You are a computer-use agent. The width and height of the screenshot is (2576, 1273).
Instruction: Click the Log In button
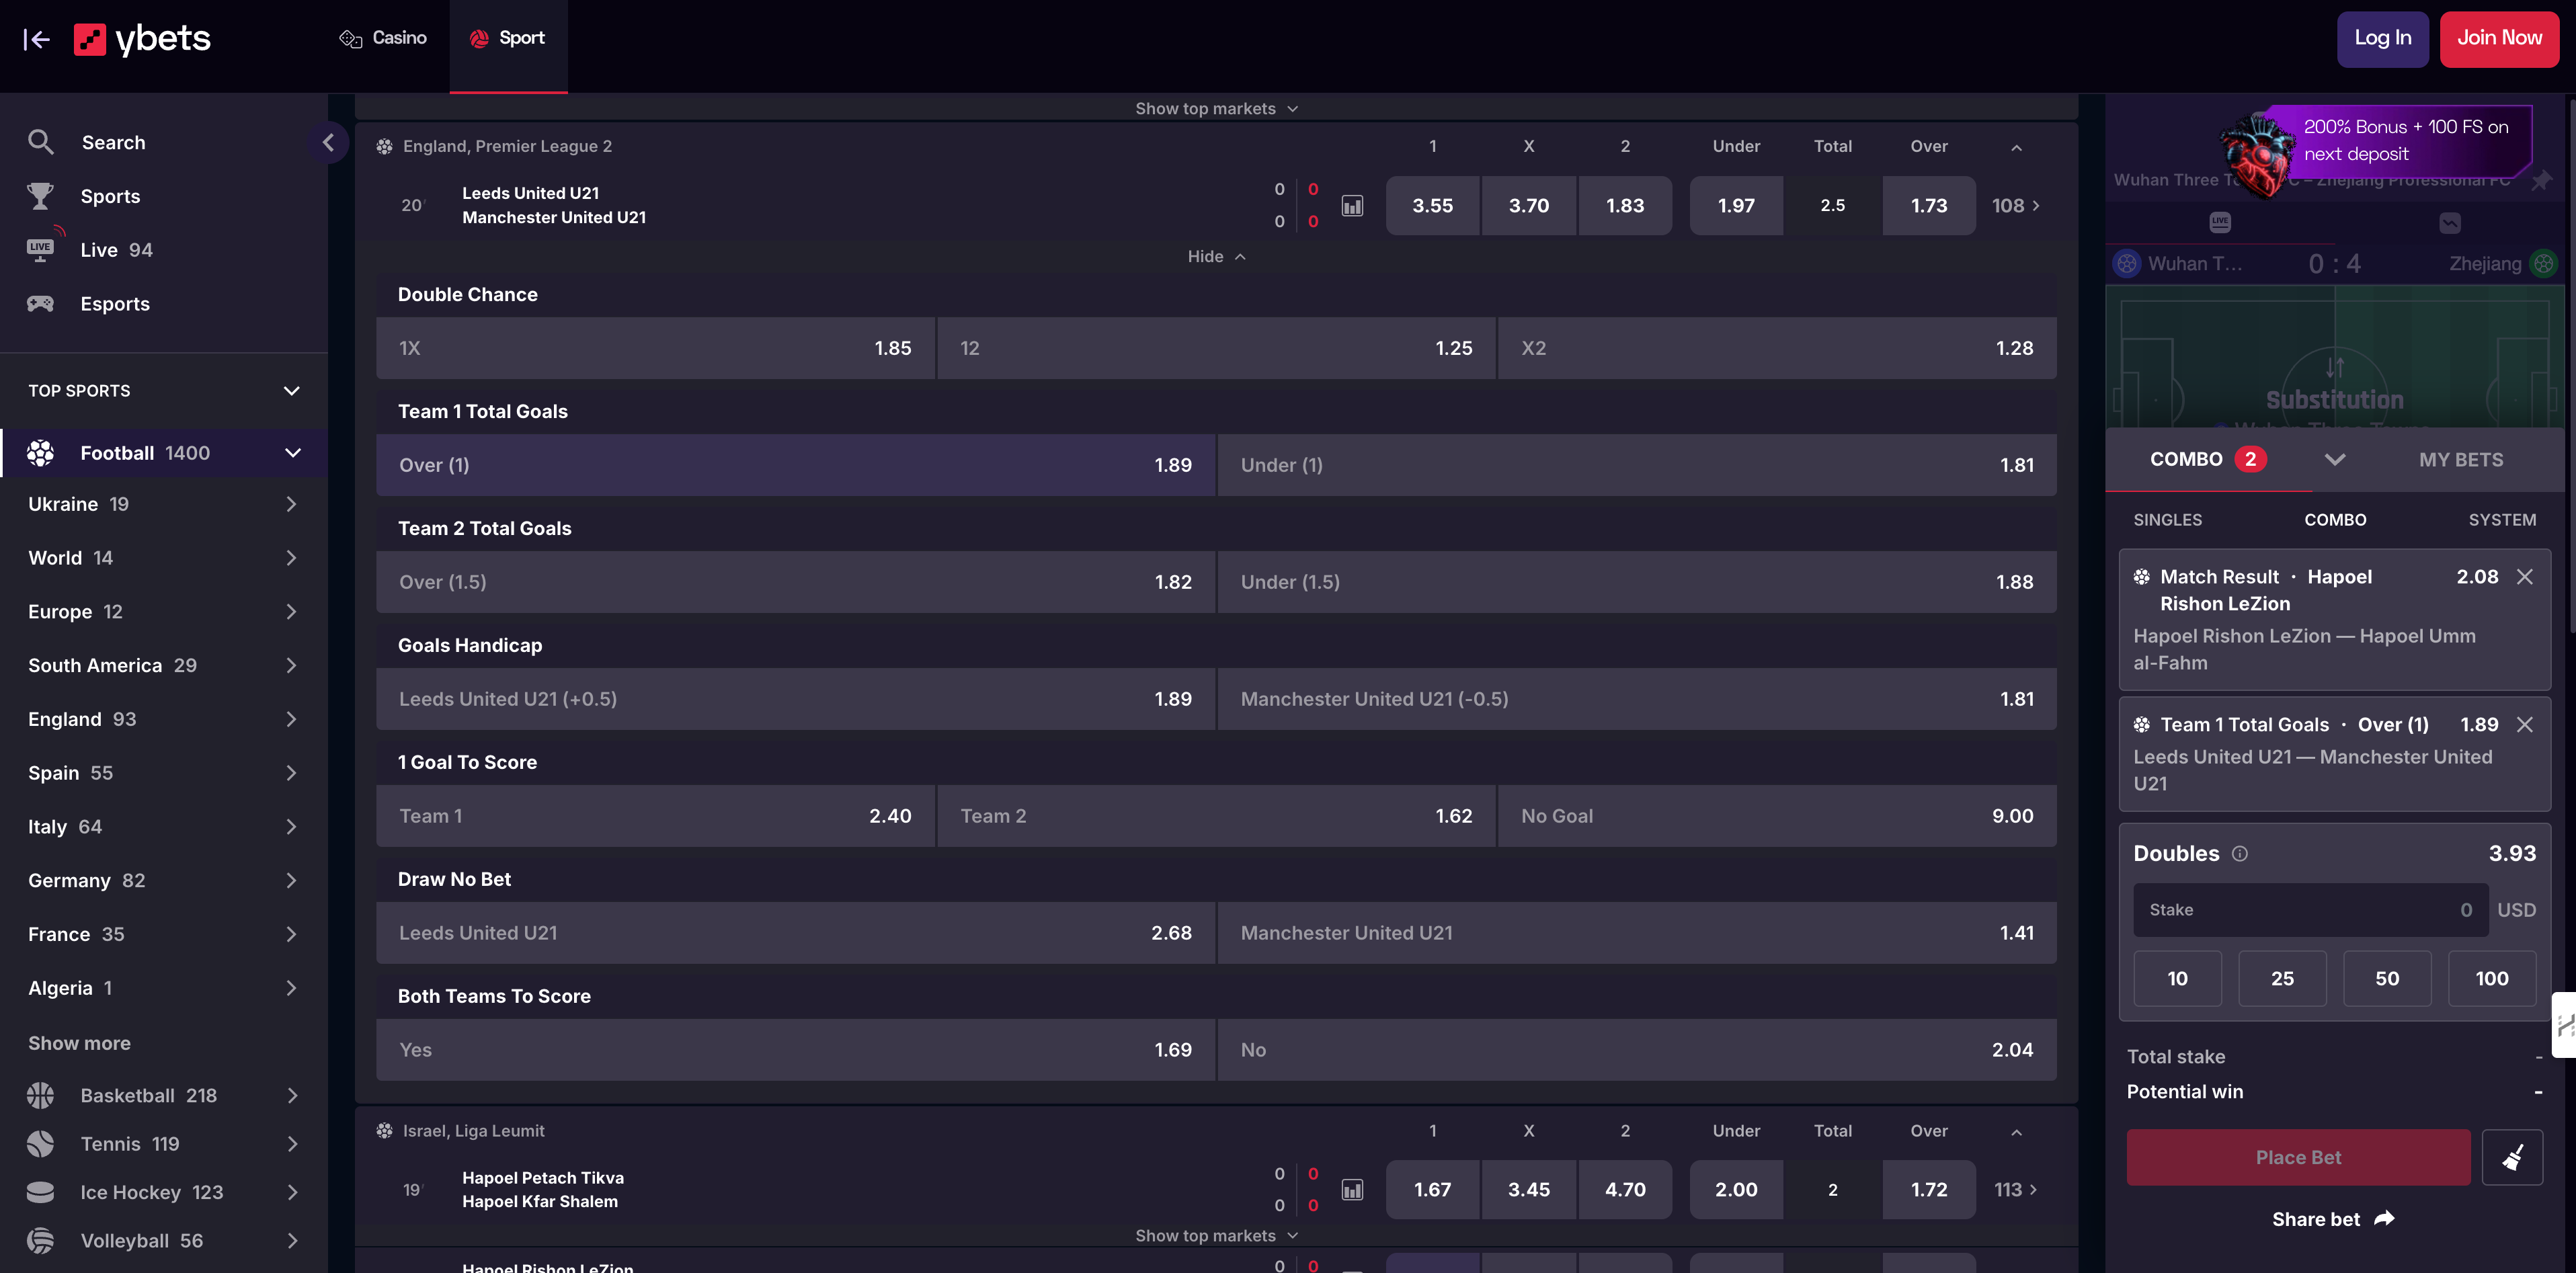click(x=2382, y=39)
